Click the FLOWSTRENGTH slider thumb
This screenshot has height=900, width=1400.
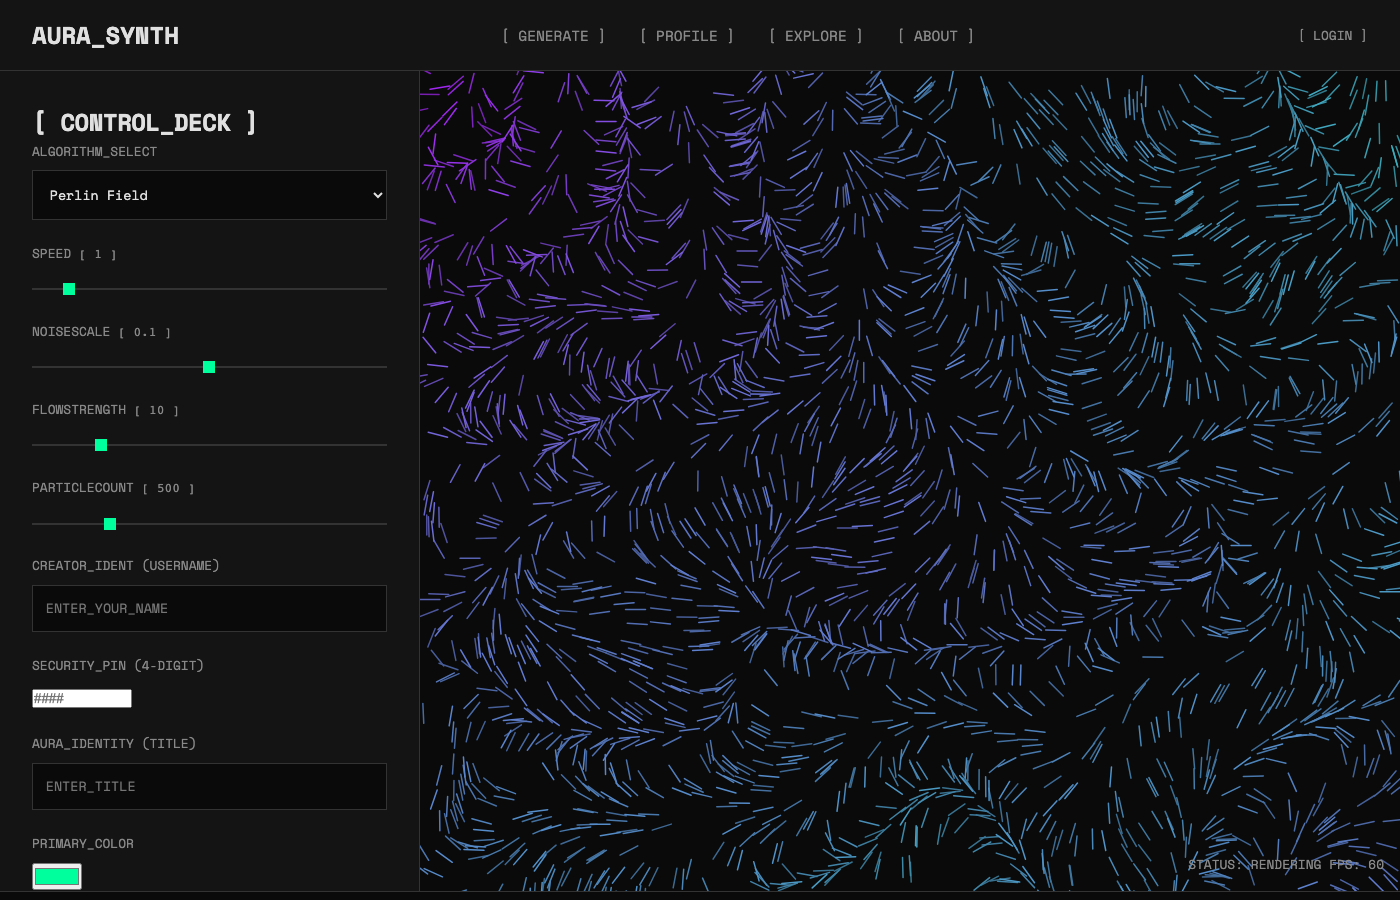100,445
